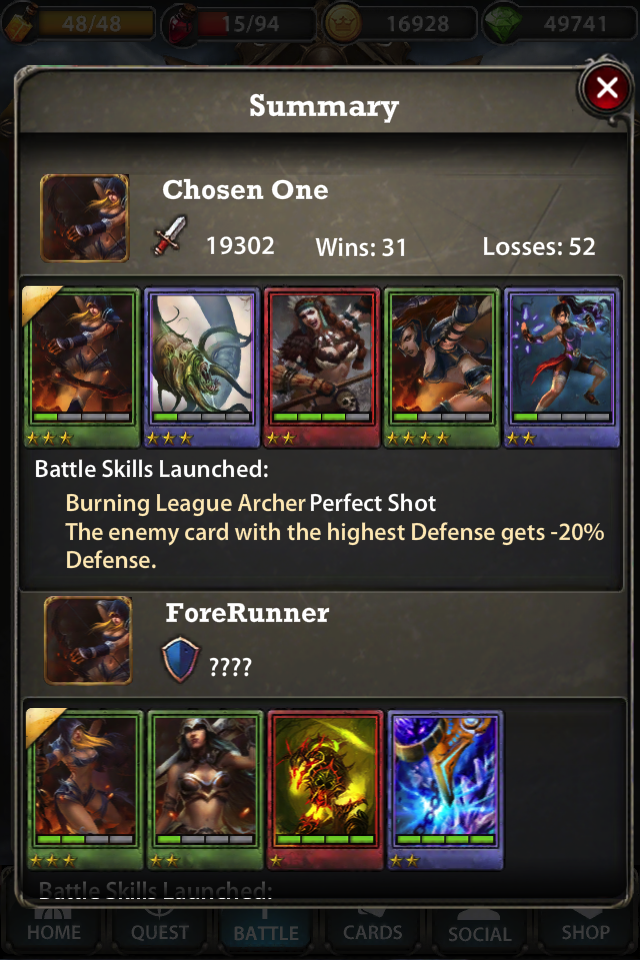Select Chosen One's leader archer card
The width and height of the screenshot is (640, 960).
coord(81,367)
